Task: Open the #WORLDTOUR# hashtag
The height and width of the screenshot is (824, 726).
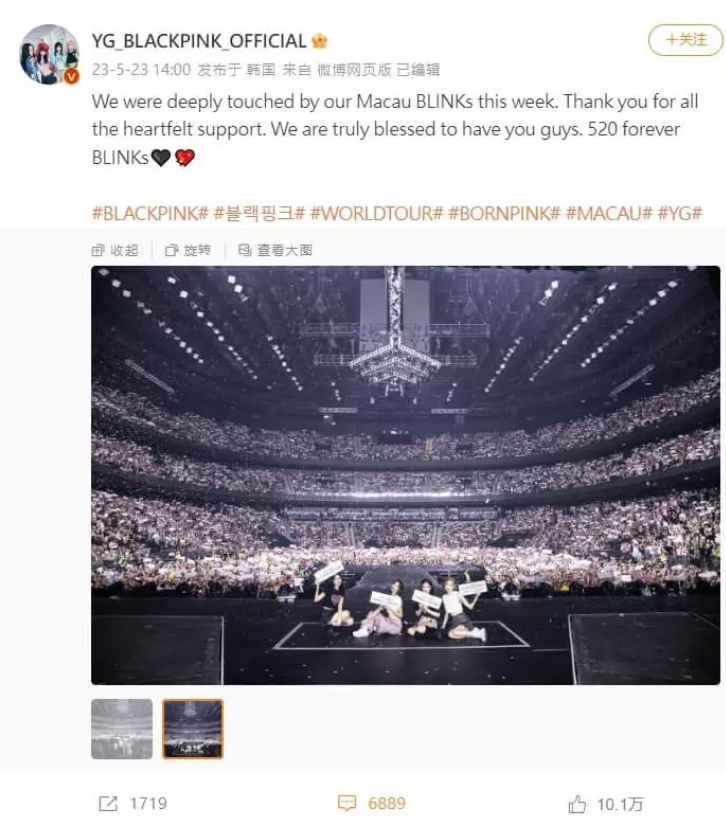Action: pos(377,213)
